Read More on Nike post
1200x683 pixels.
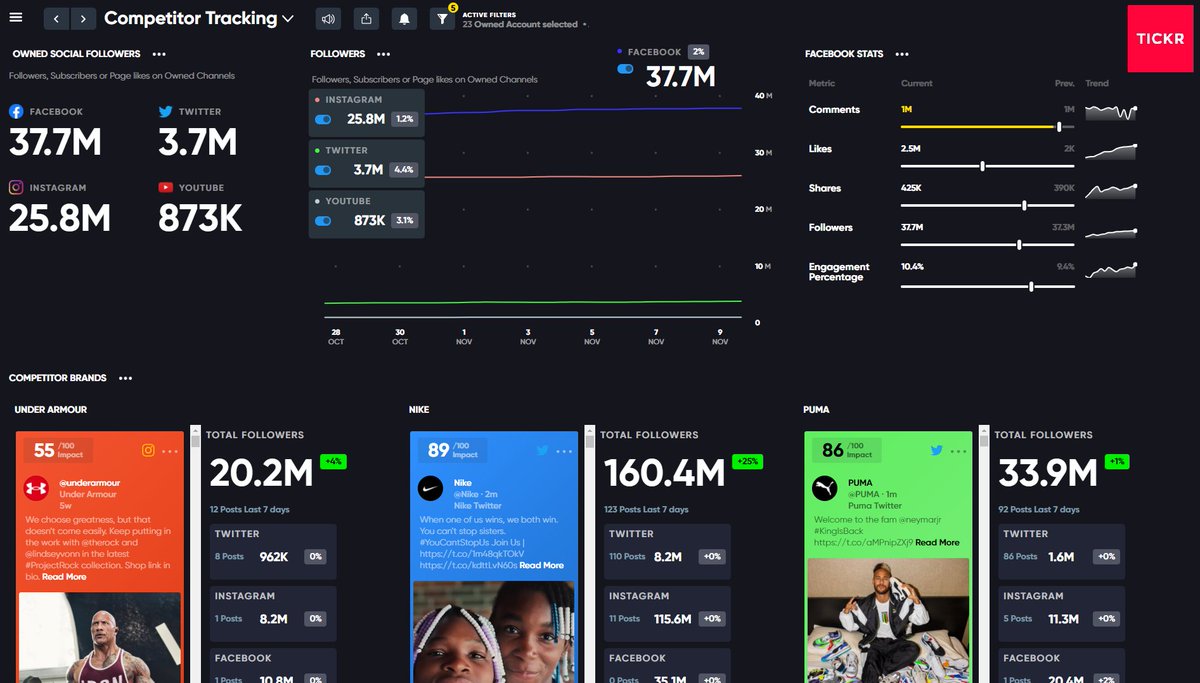[541, 565]
